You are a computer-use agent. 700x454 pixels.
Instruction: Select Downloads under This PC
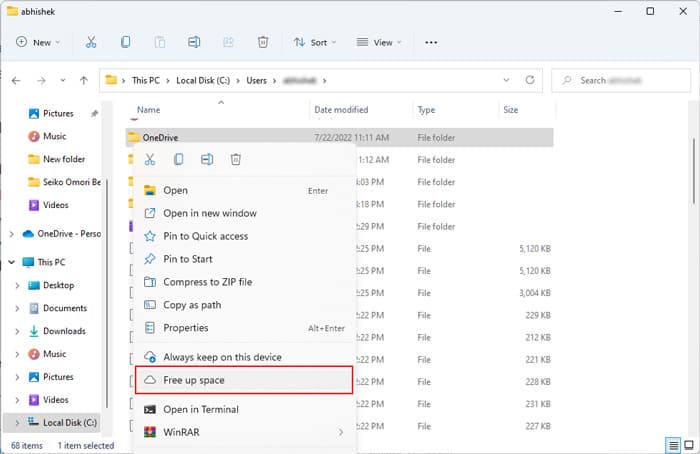tap(57, 331)
